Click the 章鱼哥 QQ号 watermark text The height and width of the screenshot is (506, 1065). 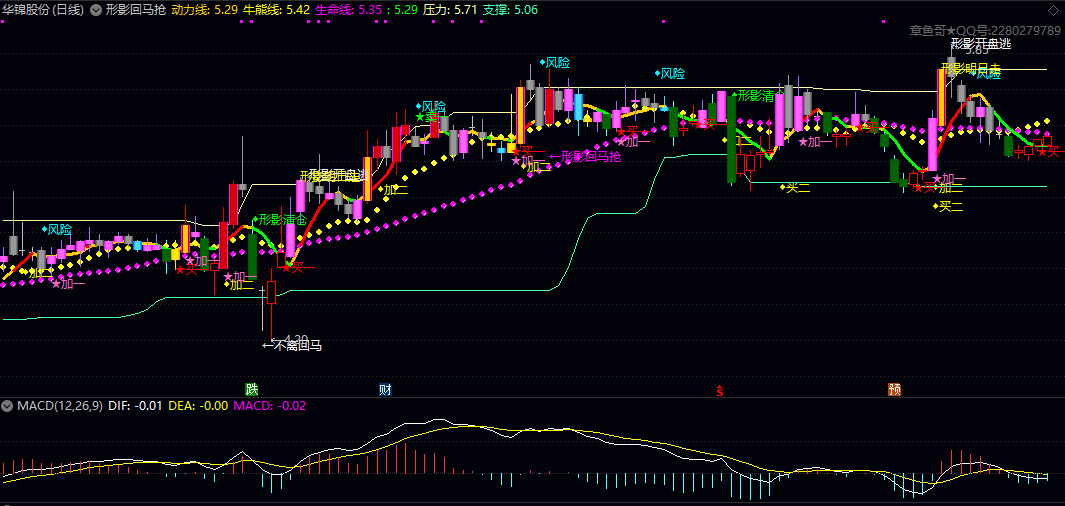pyautogui.click(x=985, y=30)
